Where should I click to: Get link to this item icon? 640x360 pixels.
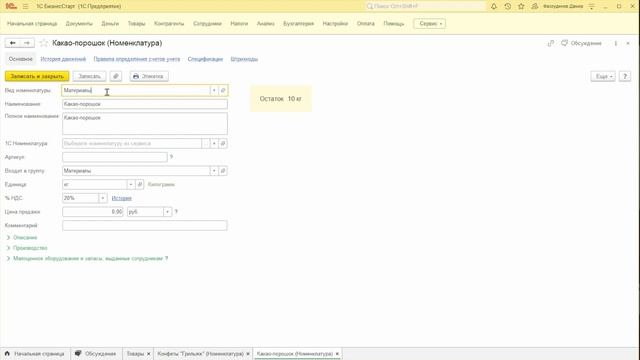coord(551,43)
